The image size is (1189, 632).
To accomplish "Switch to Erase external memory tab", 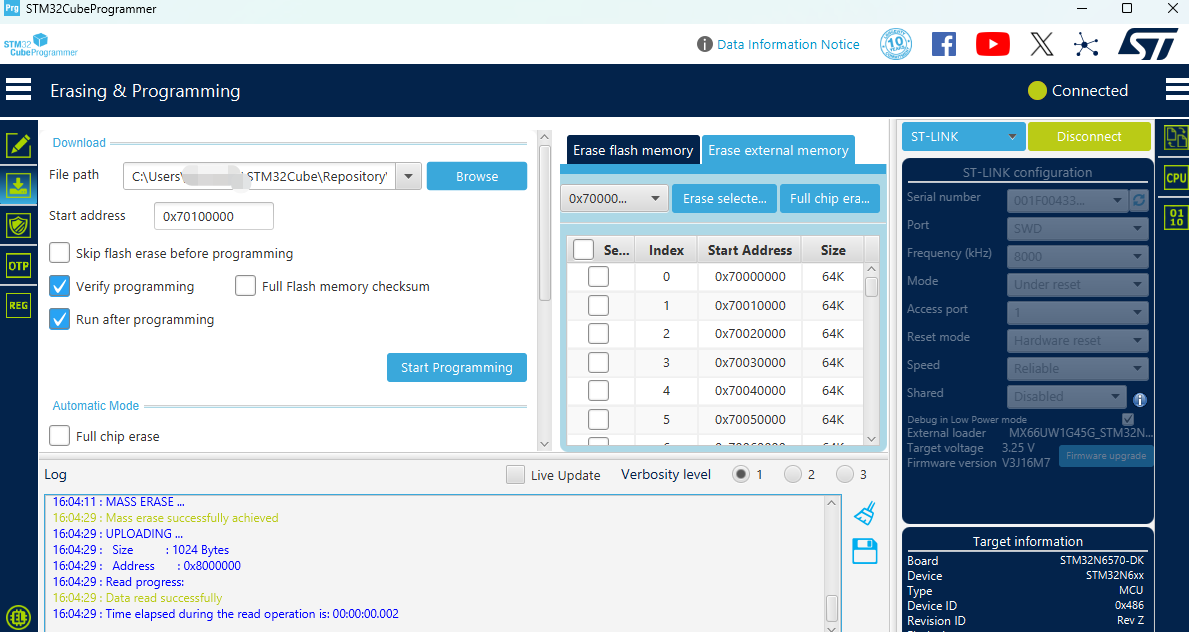I will [x=778, y=150].
